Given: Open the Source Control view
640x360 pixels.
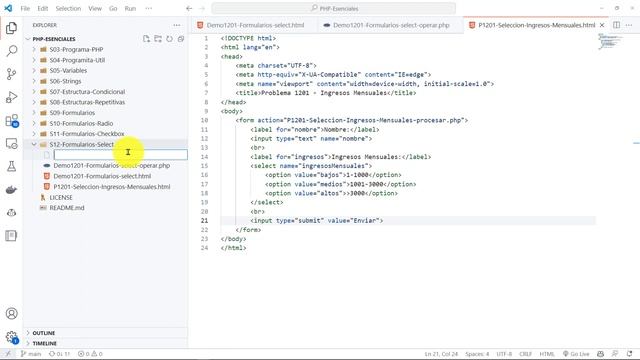Looking at the screenshot, I should [x=11, y=74].
